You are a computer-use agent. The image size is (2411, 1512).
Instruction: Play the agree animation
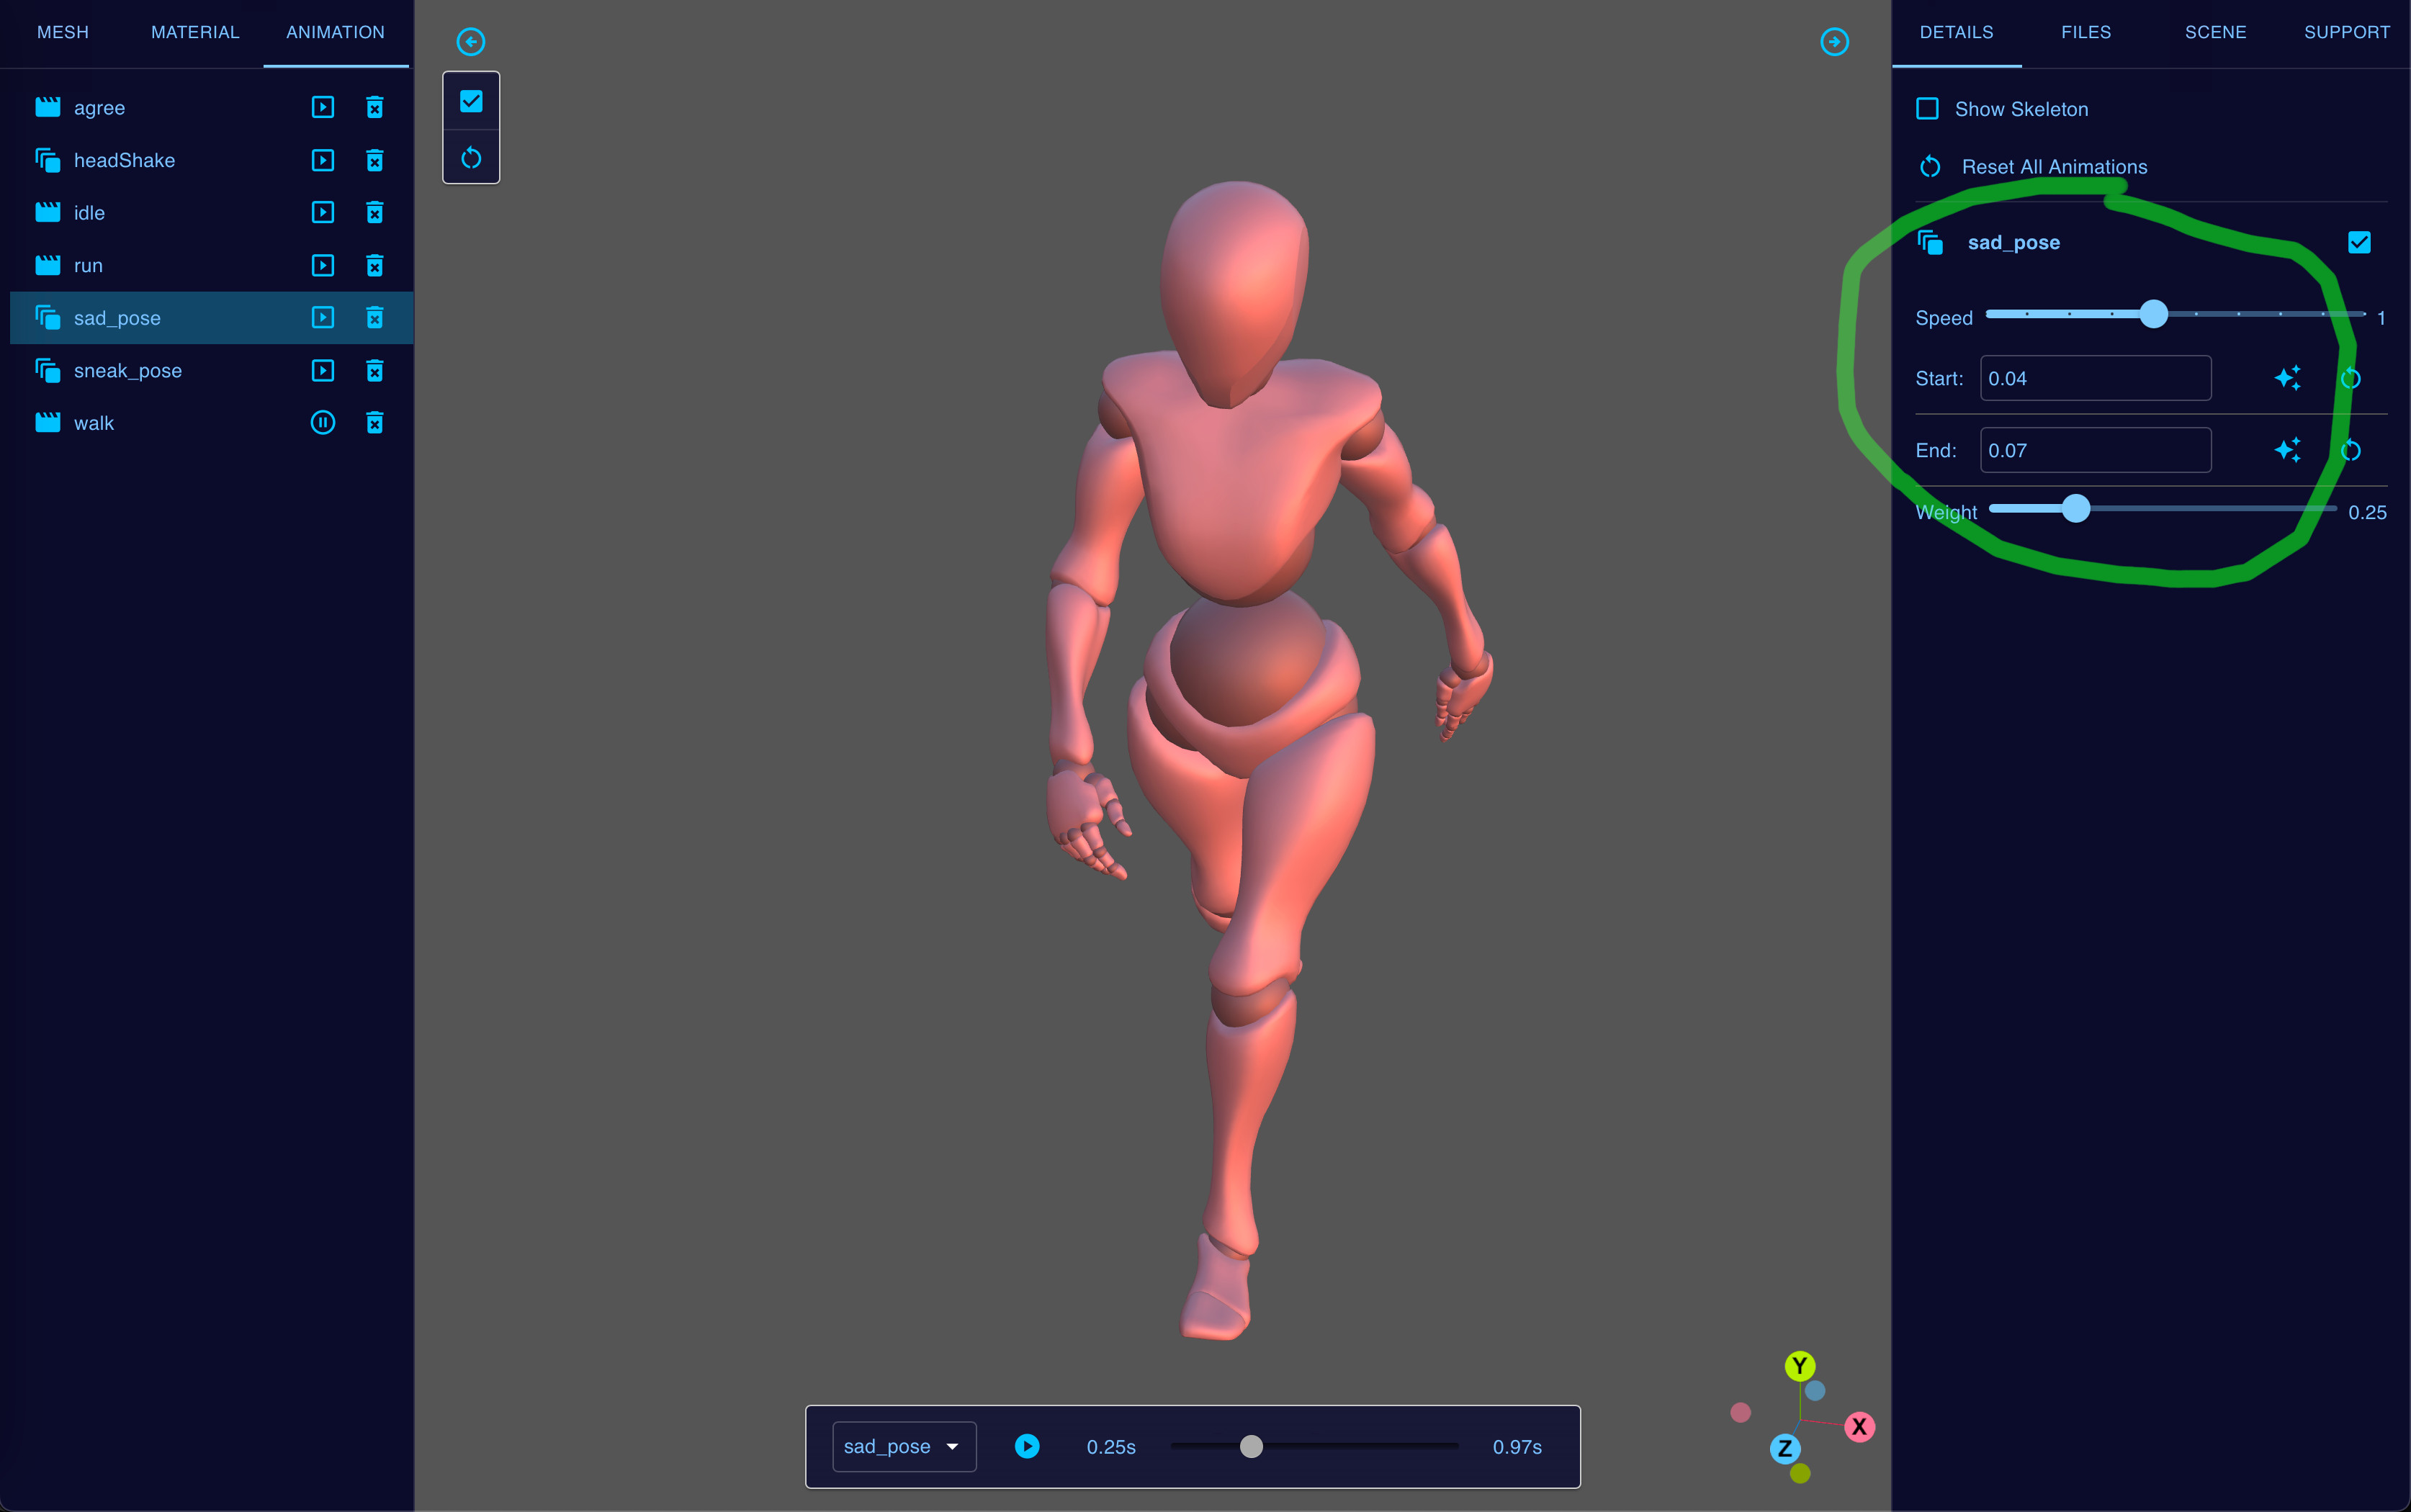[x=322, y=107]
